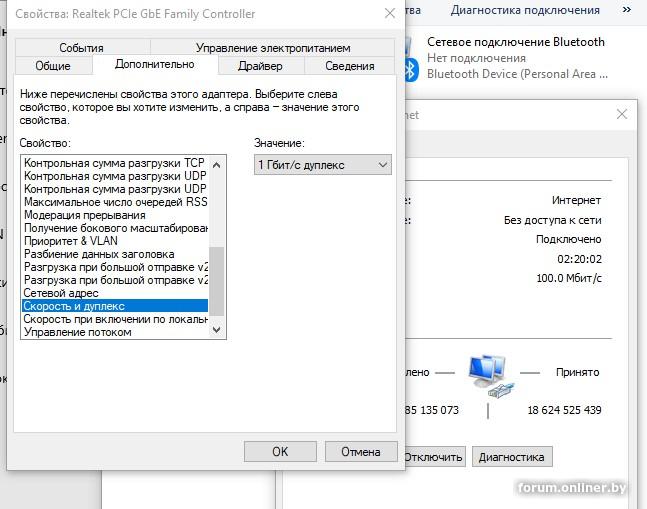Image resolution: width=647 pixels, height=509 pixels.
Task: Switch to the Общие tab
Action: tap(53, 66)
